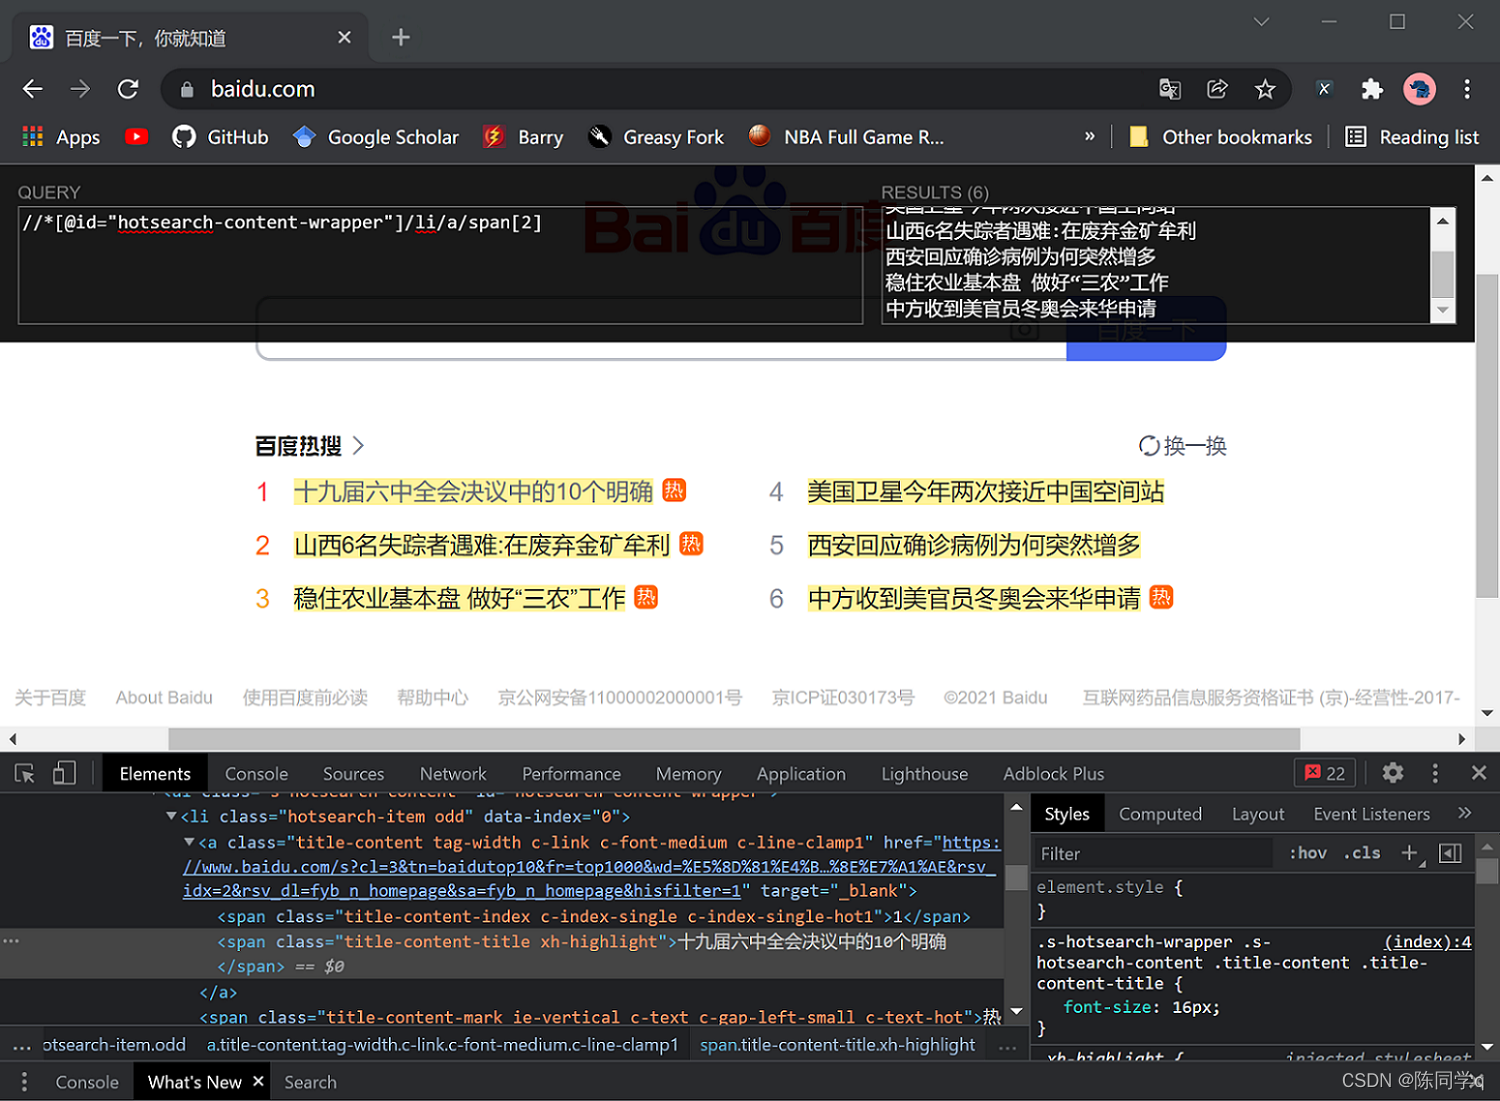Open the YouTube bookmark
The image size is (1500, 1101).
[x=137, y=137]
